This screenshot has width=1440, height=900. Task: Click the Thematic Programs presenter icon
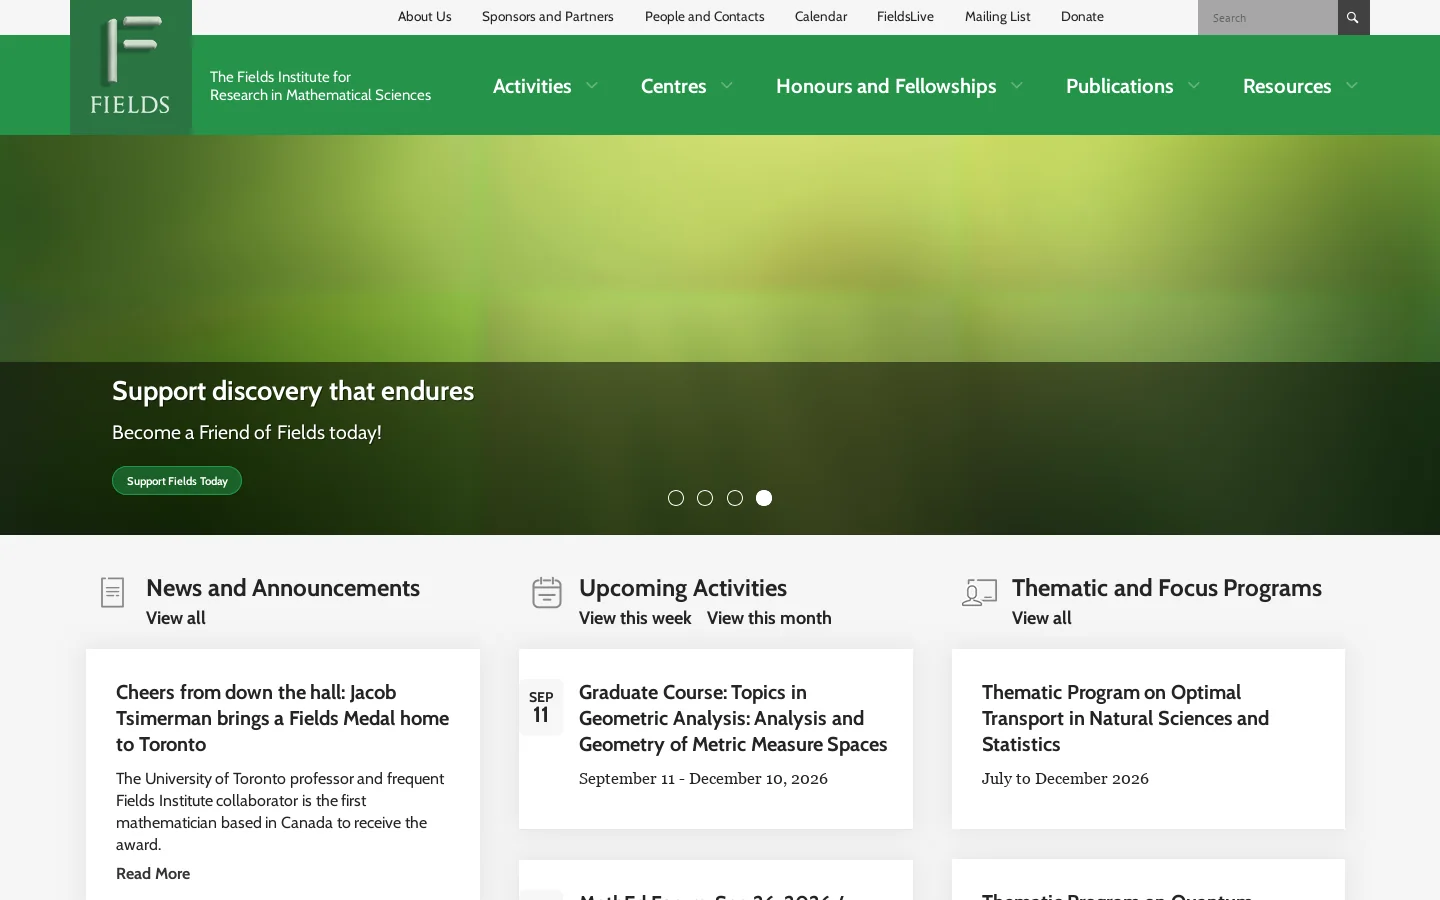[979, 592]
